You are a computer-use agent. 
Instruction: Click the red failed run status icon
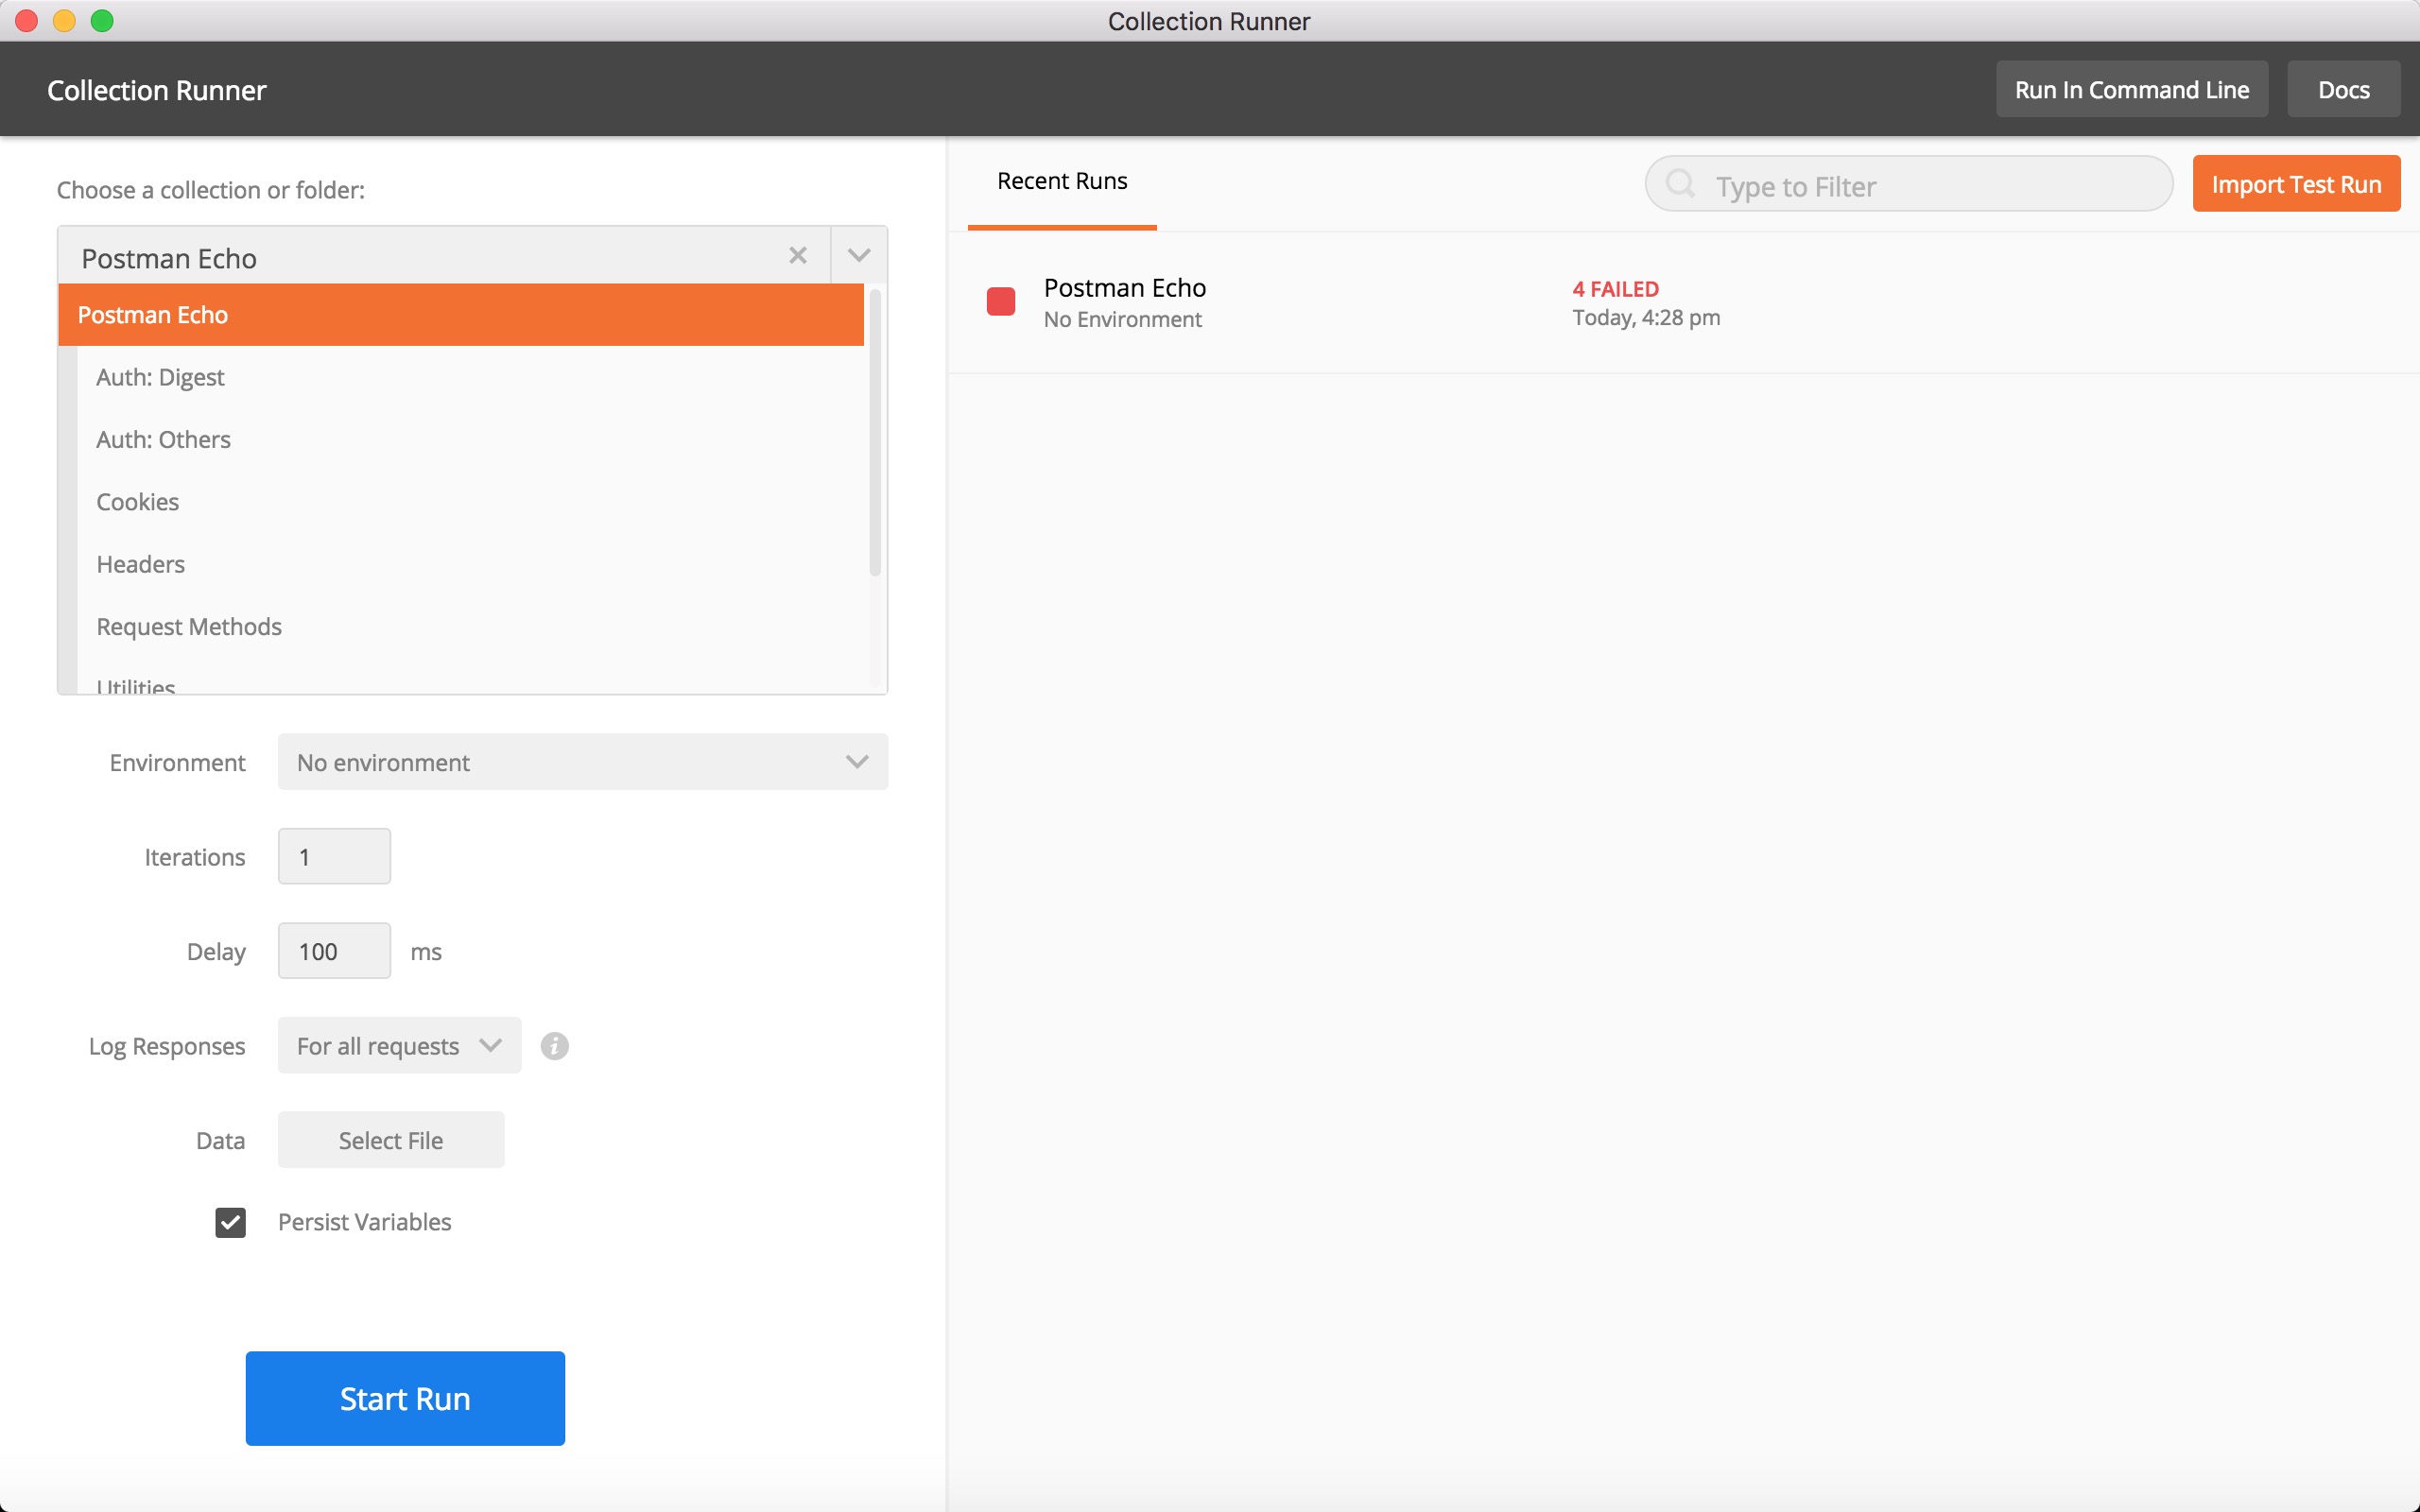[1002, 301]
